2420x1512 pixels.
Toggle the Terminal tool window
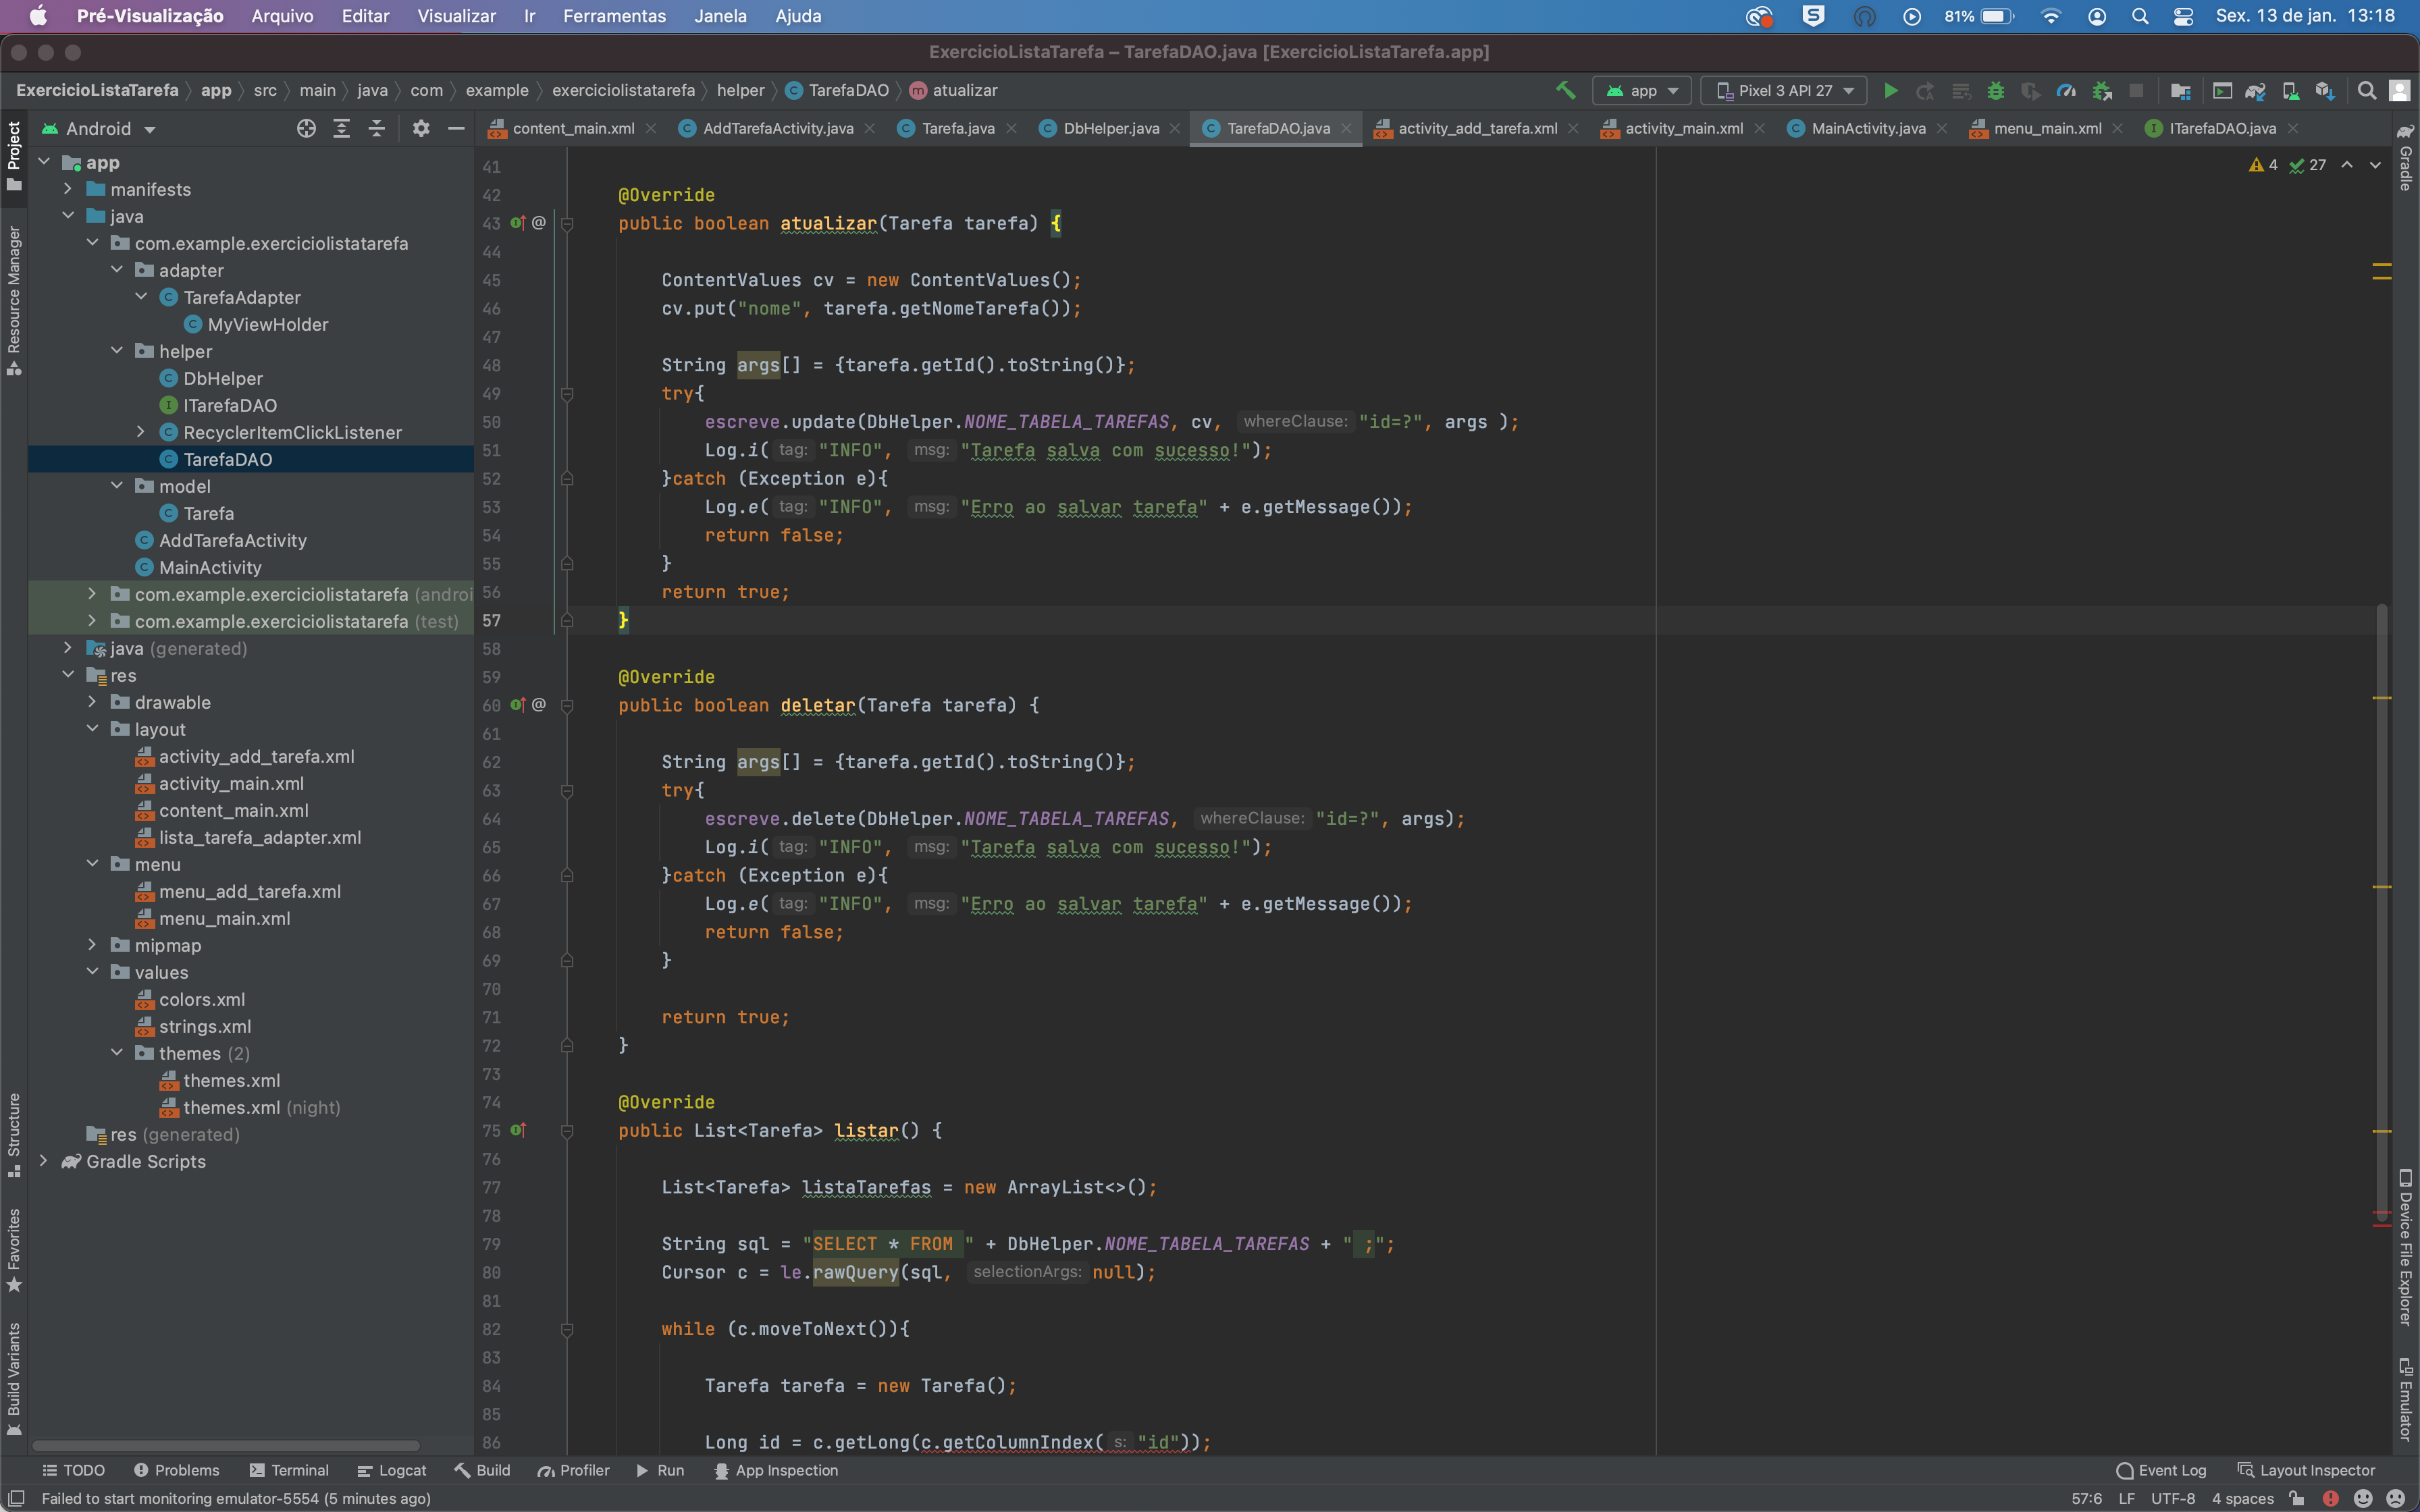click(289, 1470)
